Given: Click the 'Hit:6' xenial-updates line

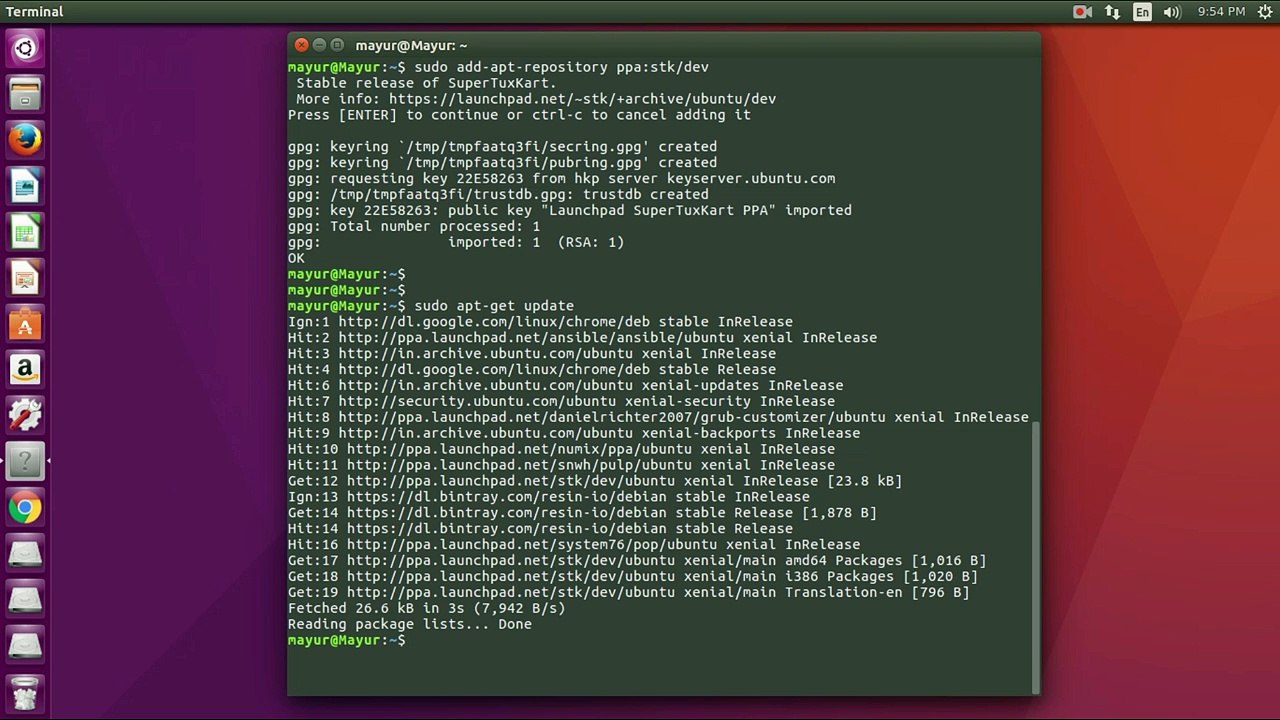Looking at the screenshot, I should (565, 386).
